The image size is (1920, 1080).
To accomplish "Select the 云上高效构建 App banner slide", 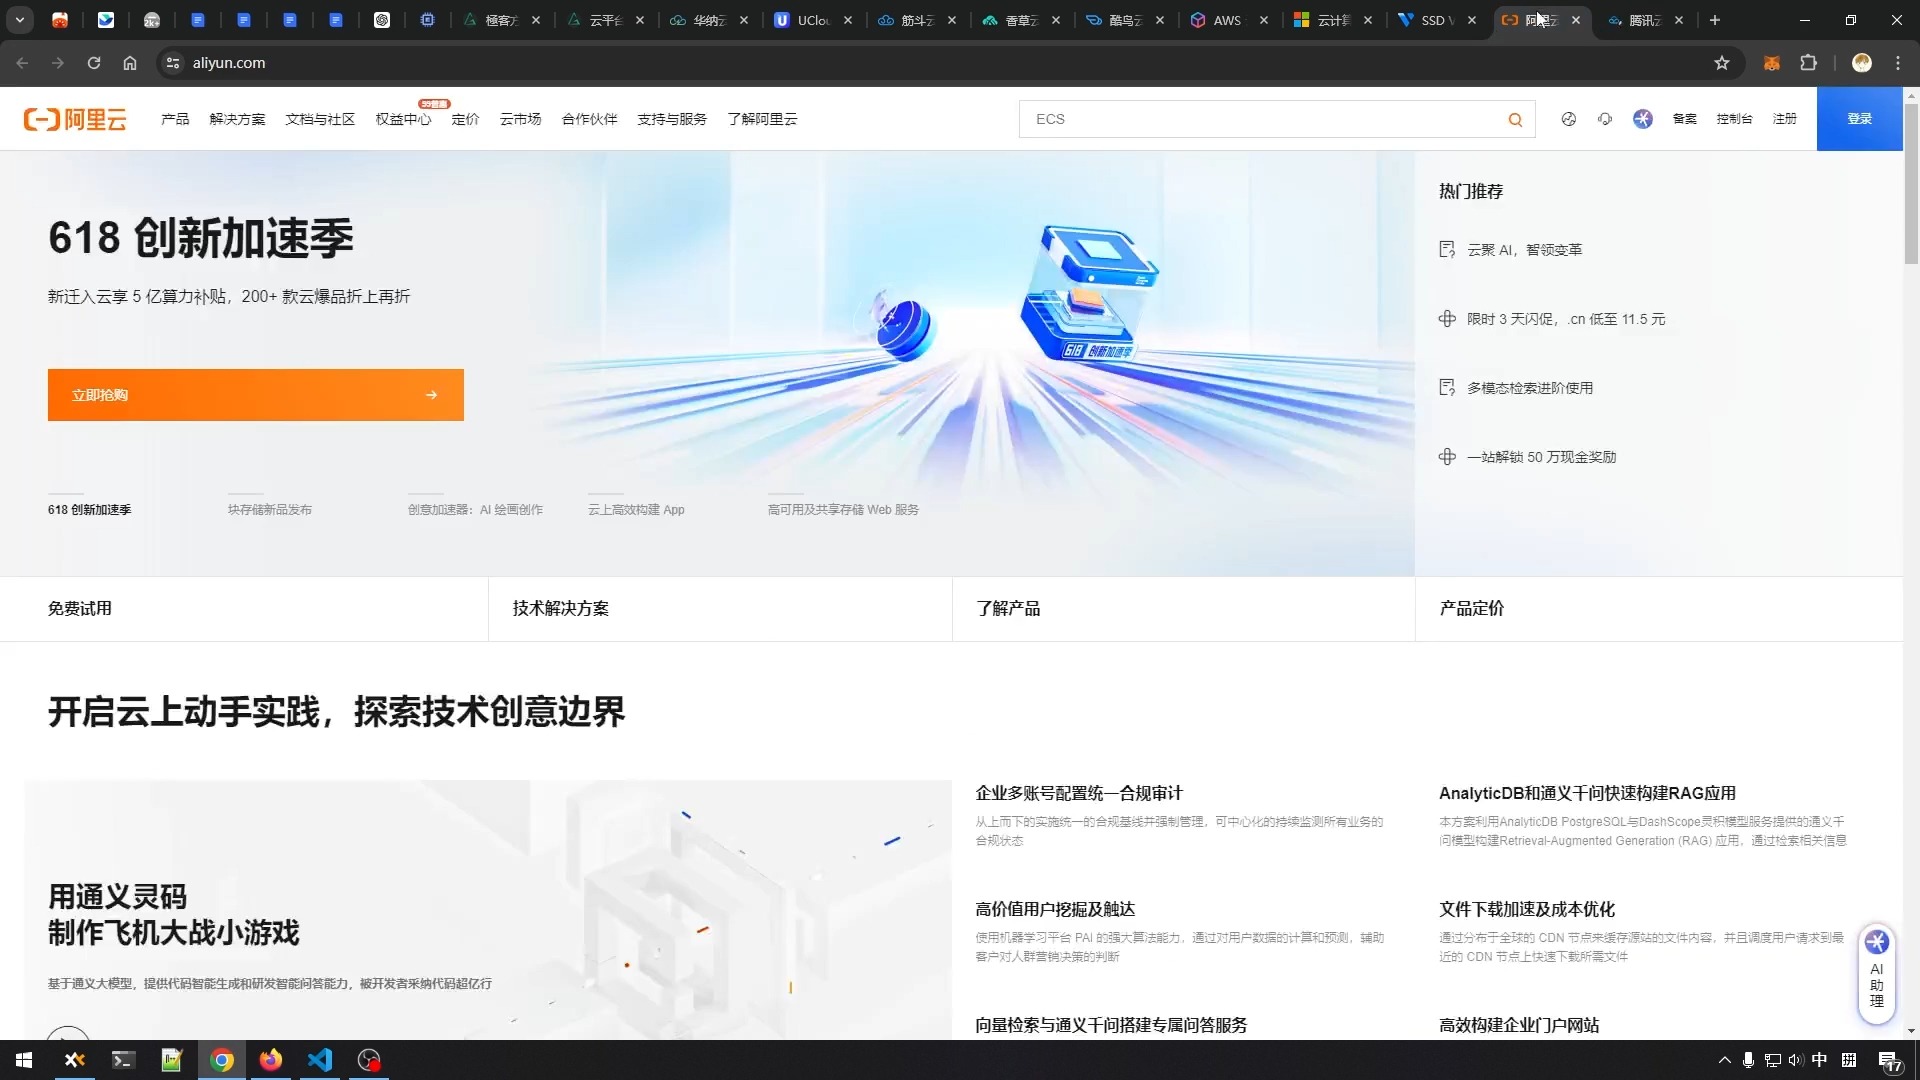I will [636, 510].
